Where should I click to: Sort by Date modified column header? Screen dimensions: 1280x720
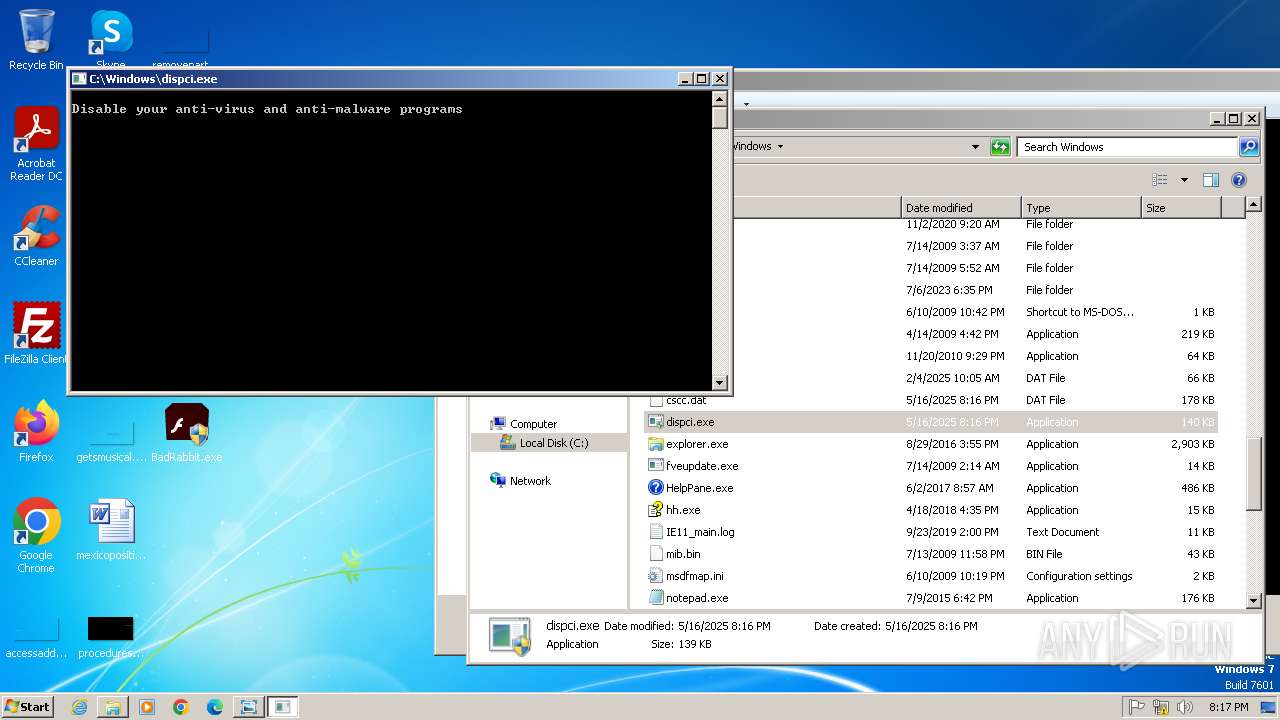pyautogui.click(x=961, y=207)
